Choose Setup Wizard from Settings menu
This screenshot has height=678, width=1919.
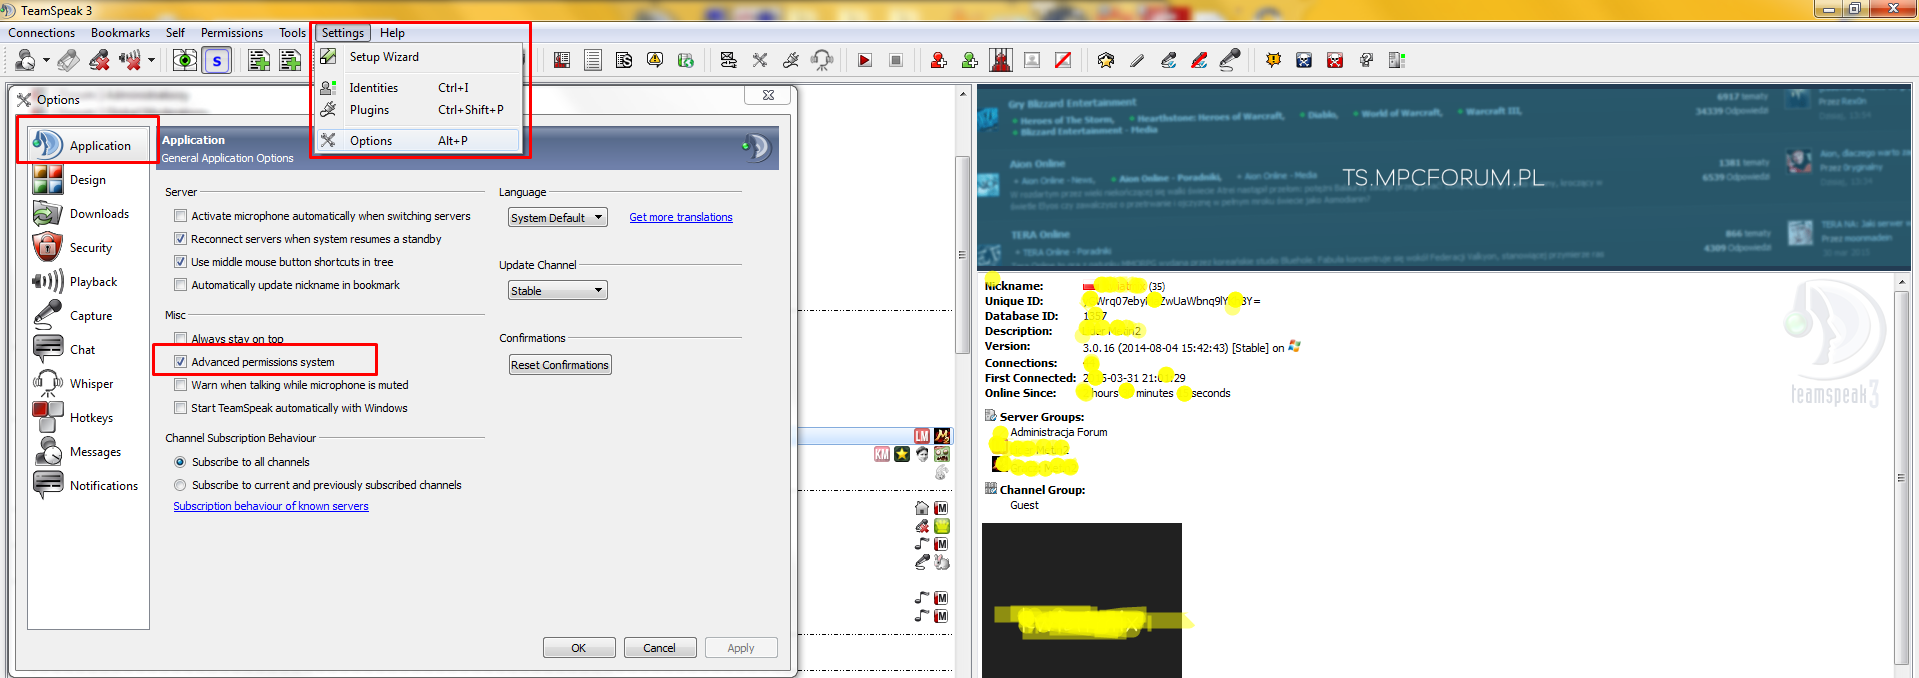point(419,57)
